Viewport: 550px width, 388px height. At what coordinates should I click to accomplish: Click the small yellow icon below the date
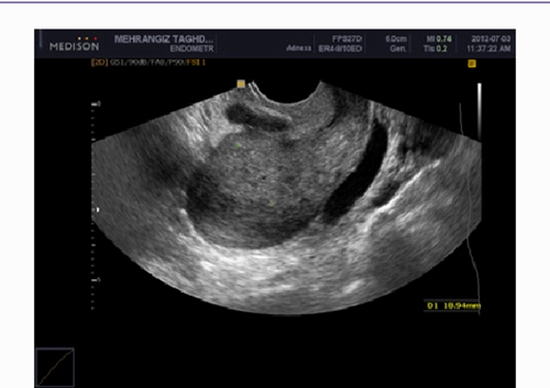[472, 63]
